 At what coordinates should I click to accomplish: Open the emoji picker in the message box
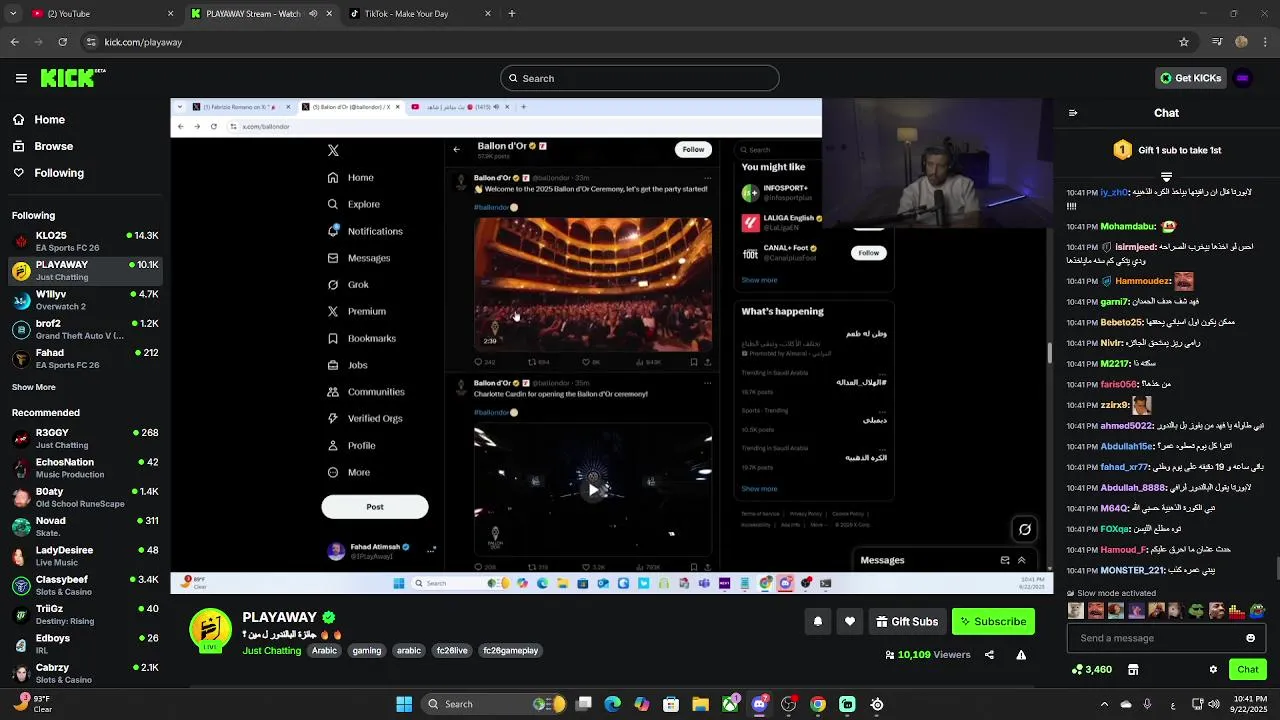tap(1250, 638)
